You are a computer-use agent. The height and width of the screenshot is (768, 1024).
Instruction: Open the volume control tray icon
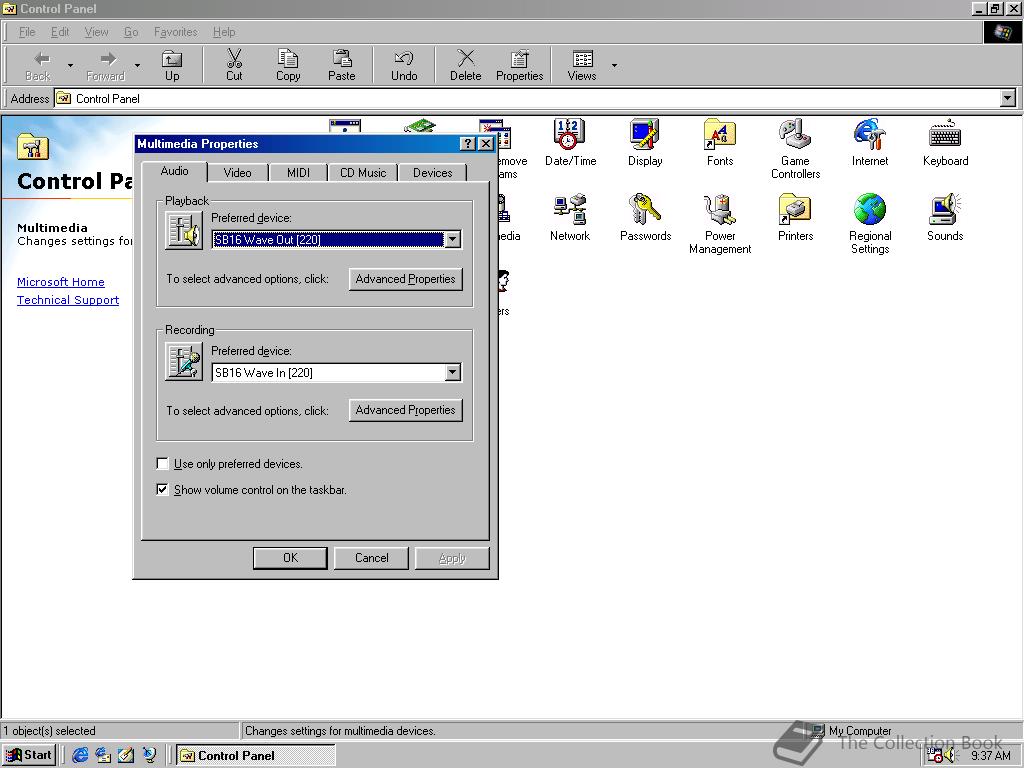tap(950, 756)
